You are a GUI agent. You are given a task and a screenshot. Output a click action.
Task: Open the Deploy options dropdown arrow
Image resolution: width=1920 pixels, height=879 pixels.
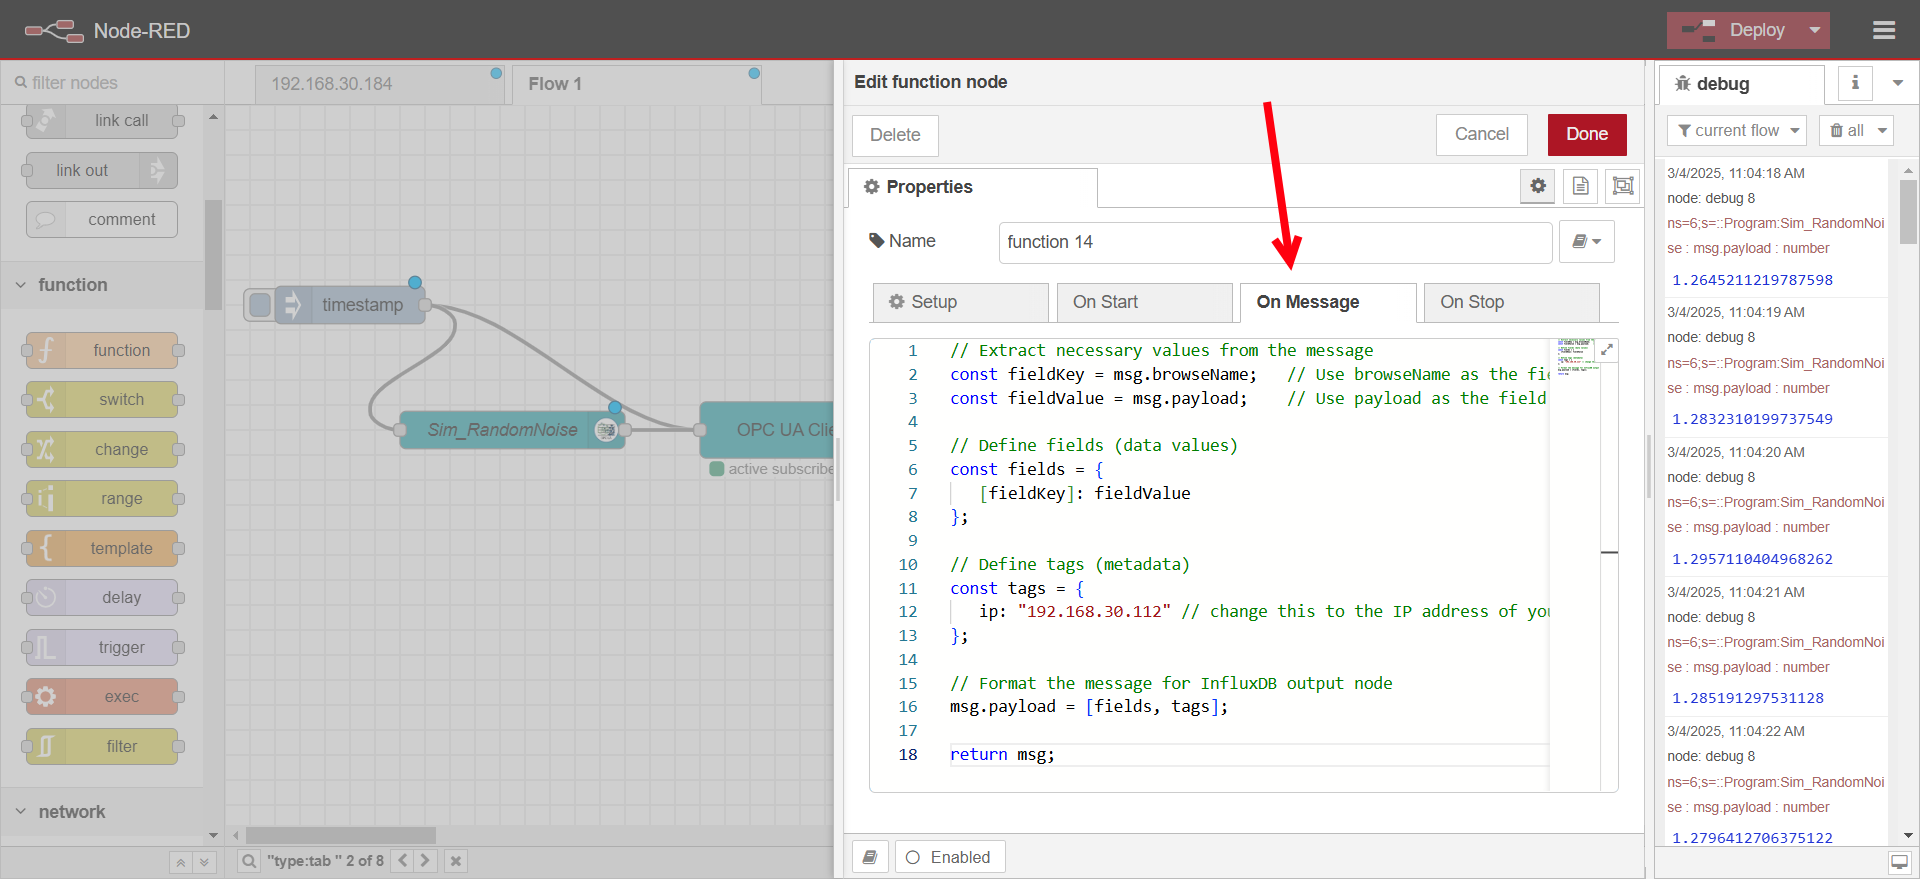tap(1815, 31)
